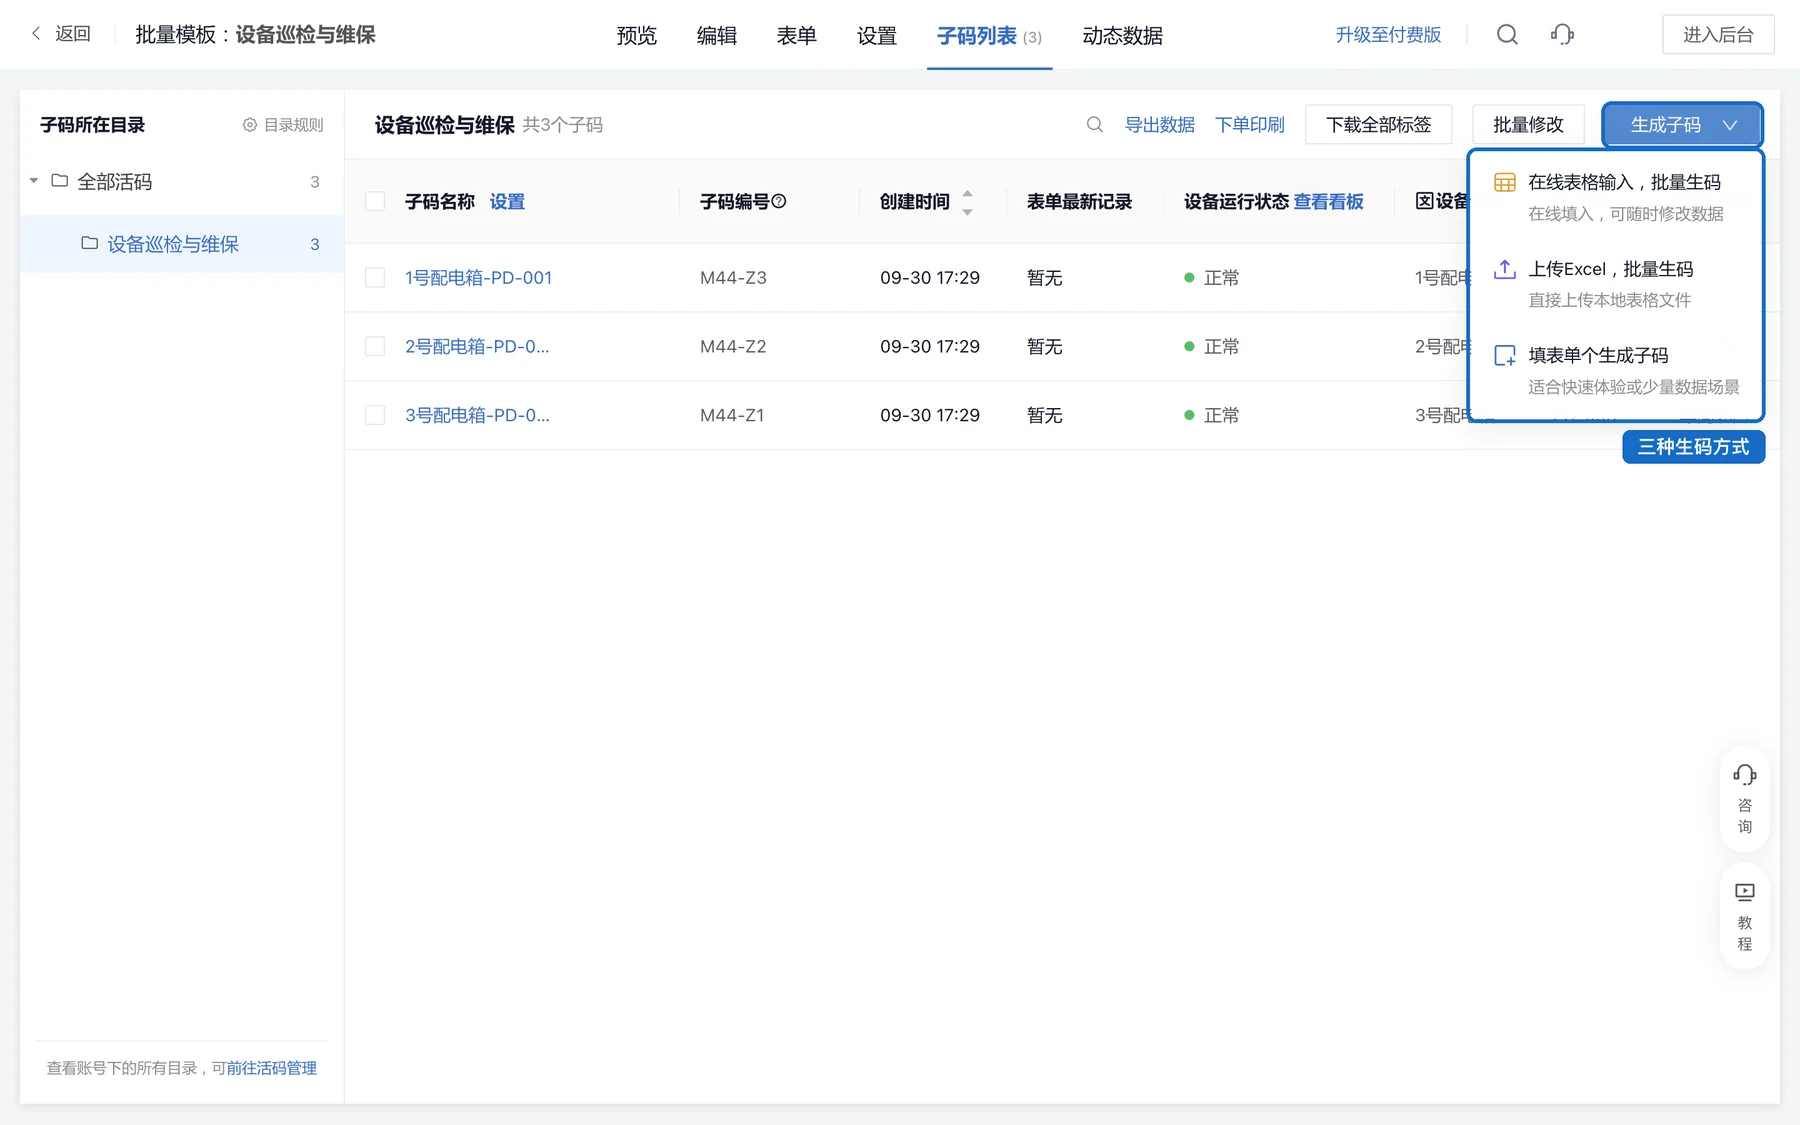1800x1125 pixels.
Task: Click the back arrow icon next to 返回
Action: (x=36, y=34)
